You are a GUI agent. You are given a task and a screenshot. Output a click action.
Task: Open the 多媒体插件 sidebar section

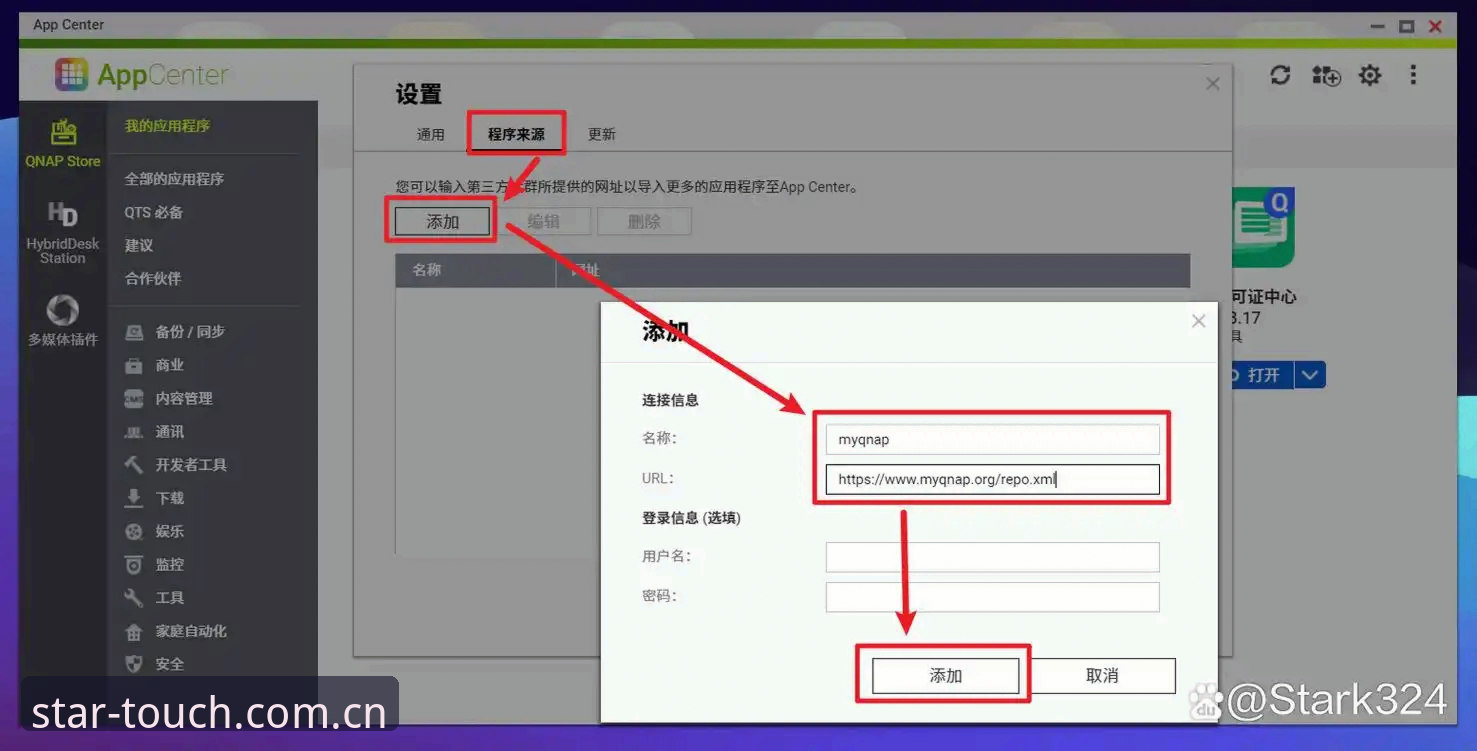click(x=63, y=320)
